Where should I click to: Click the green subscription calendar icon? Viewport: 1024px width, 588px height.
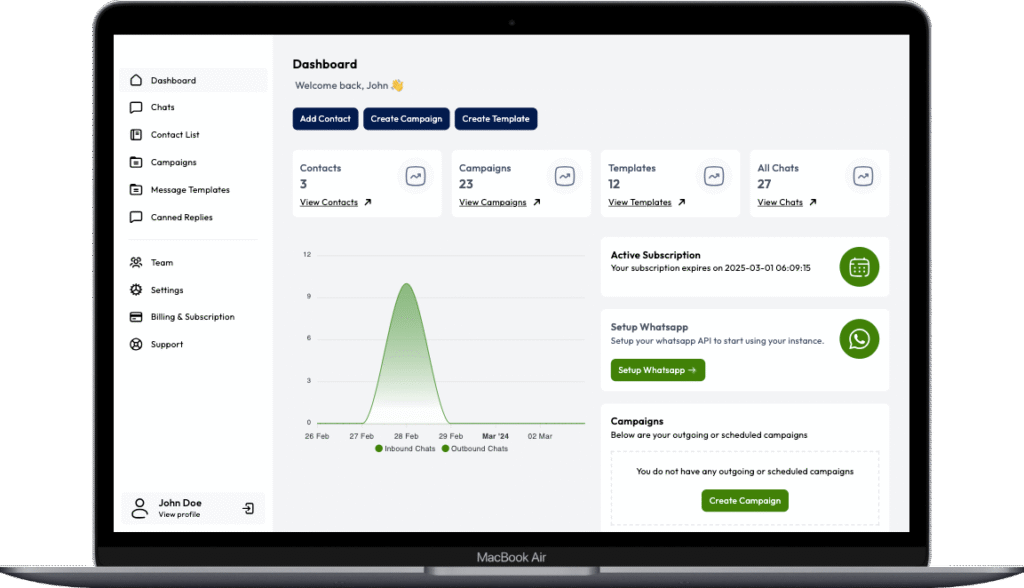859,266
